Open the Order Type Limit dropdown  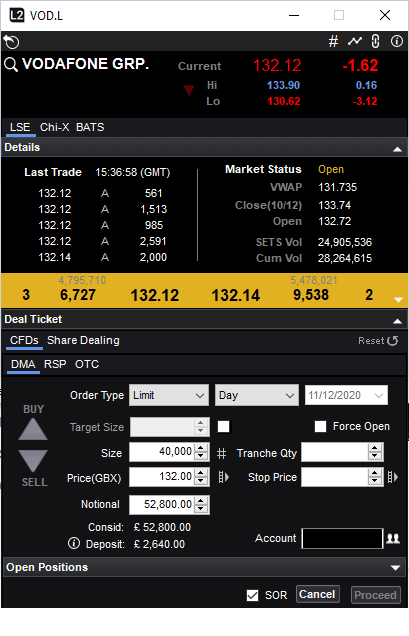[x=169, y=395]
